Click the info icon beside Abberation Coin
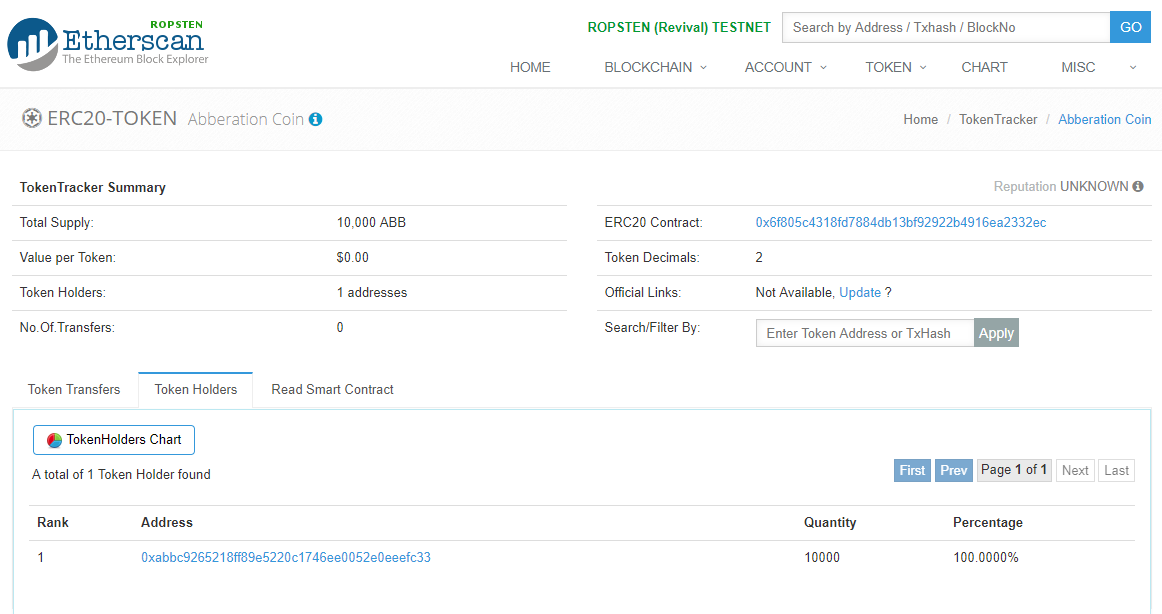This screenshot has height=614, width=1162. pos(316,119)
